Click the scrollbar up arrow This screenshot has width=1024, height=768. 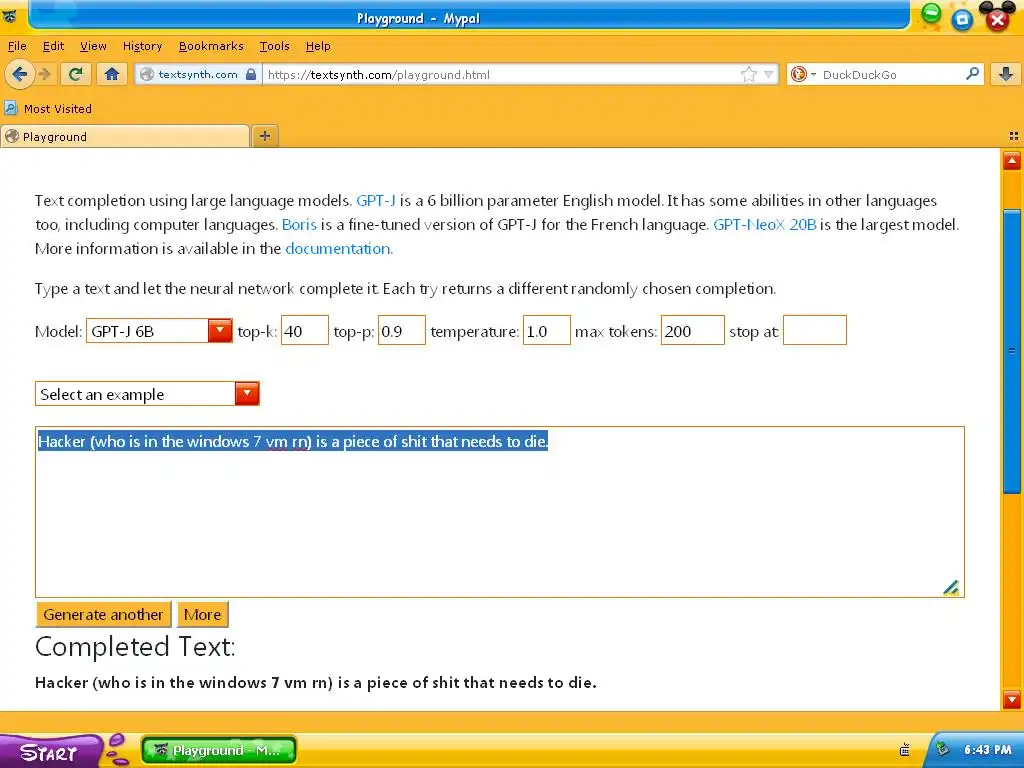[x=1012, y=161]
